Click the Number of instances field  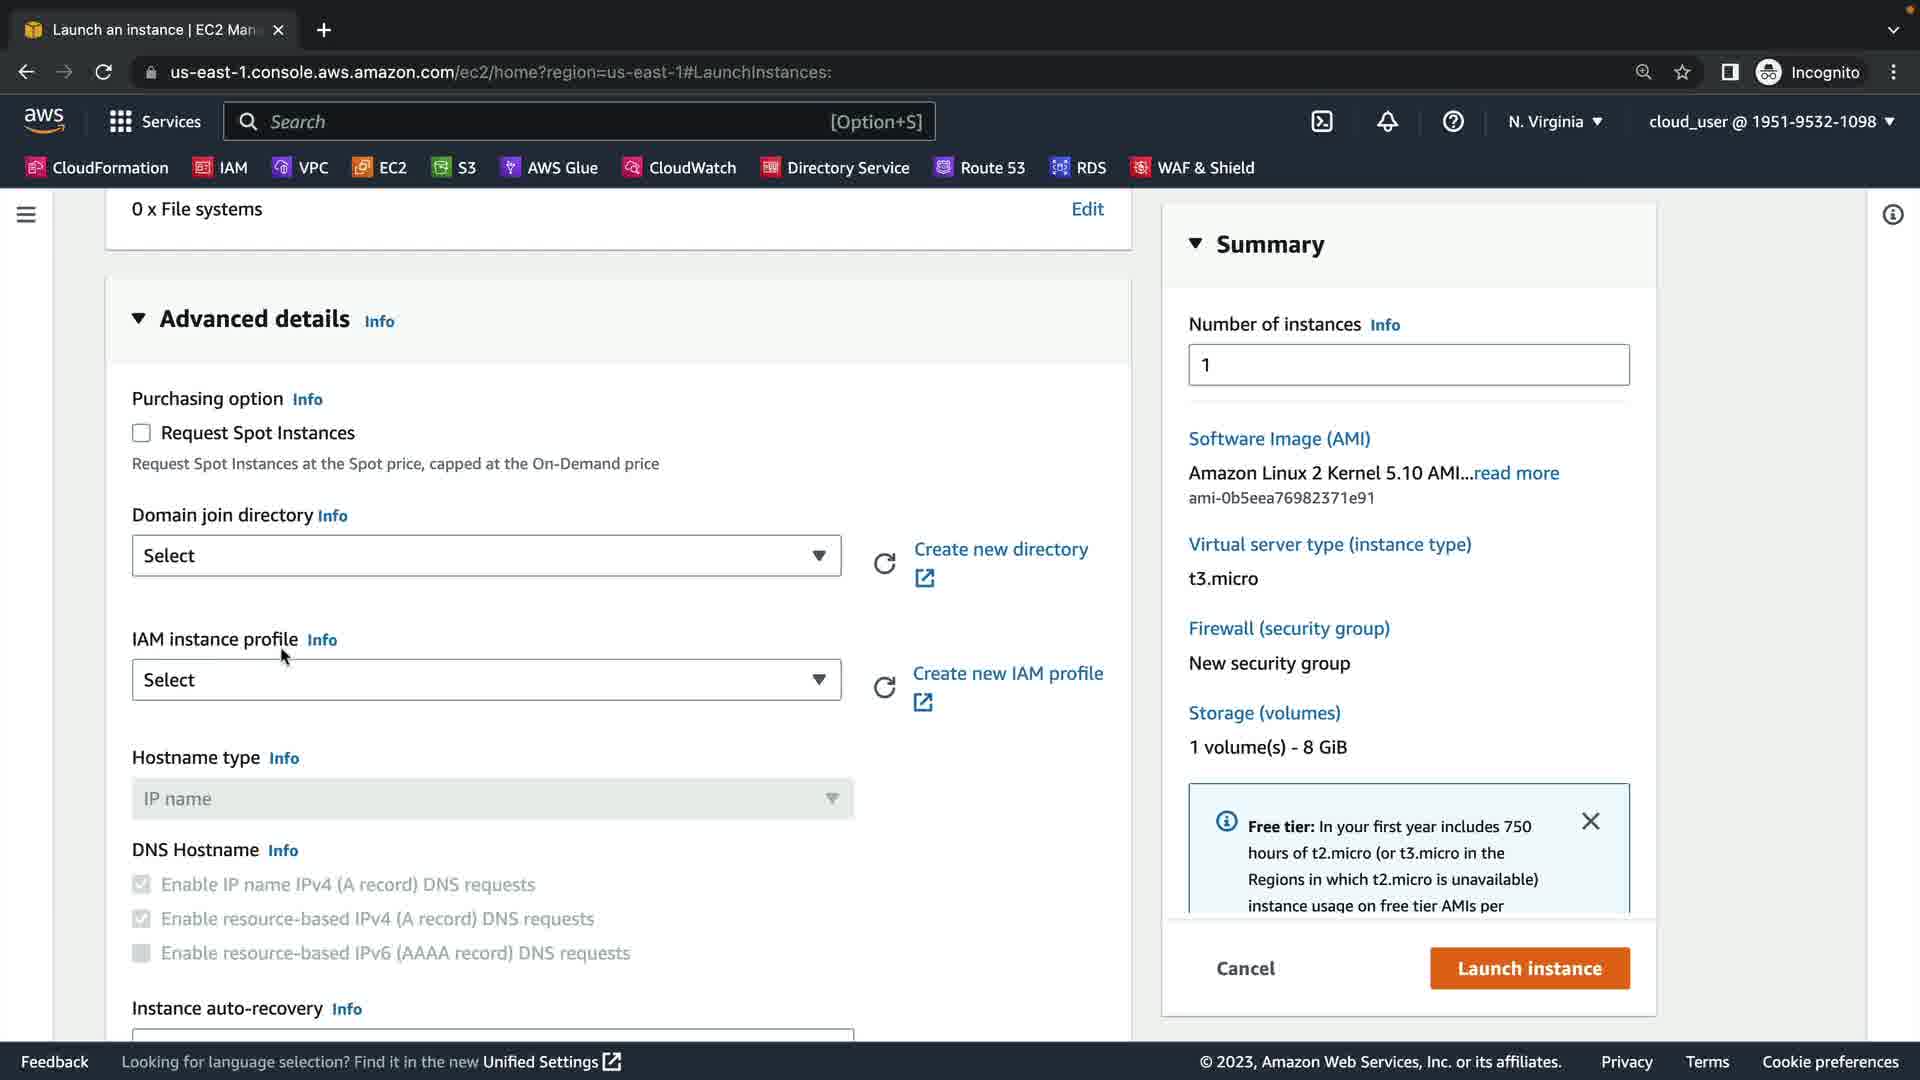coord(1408,365)
